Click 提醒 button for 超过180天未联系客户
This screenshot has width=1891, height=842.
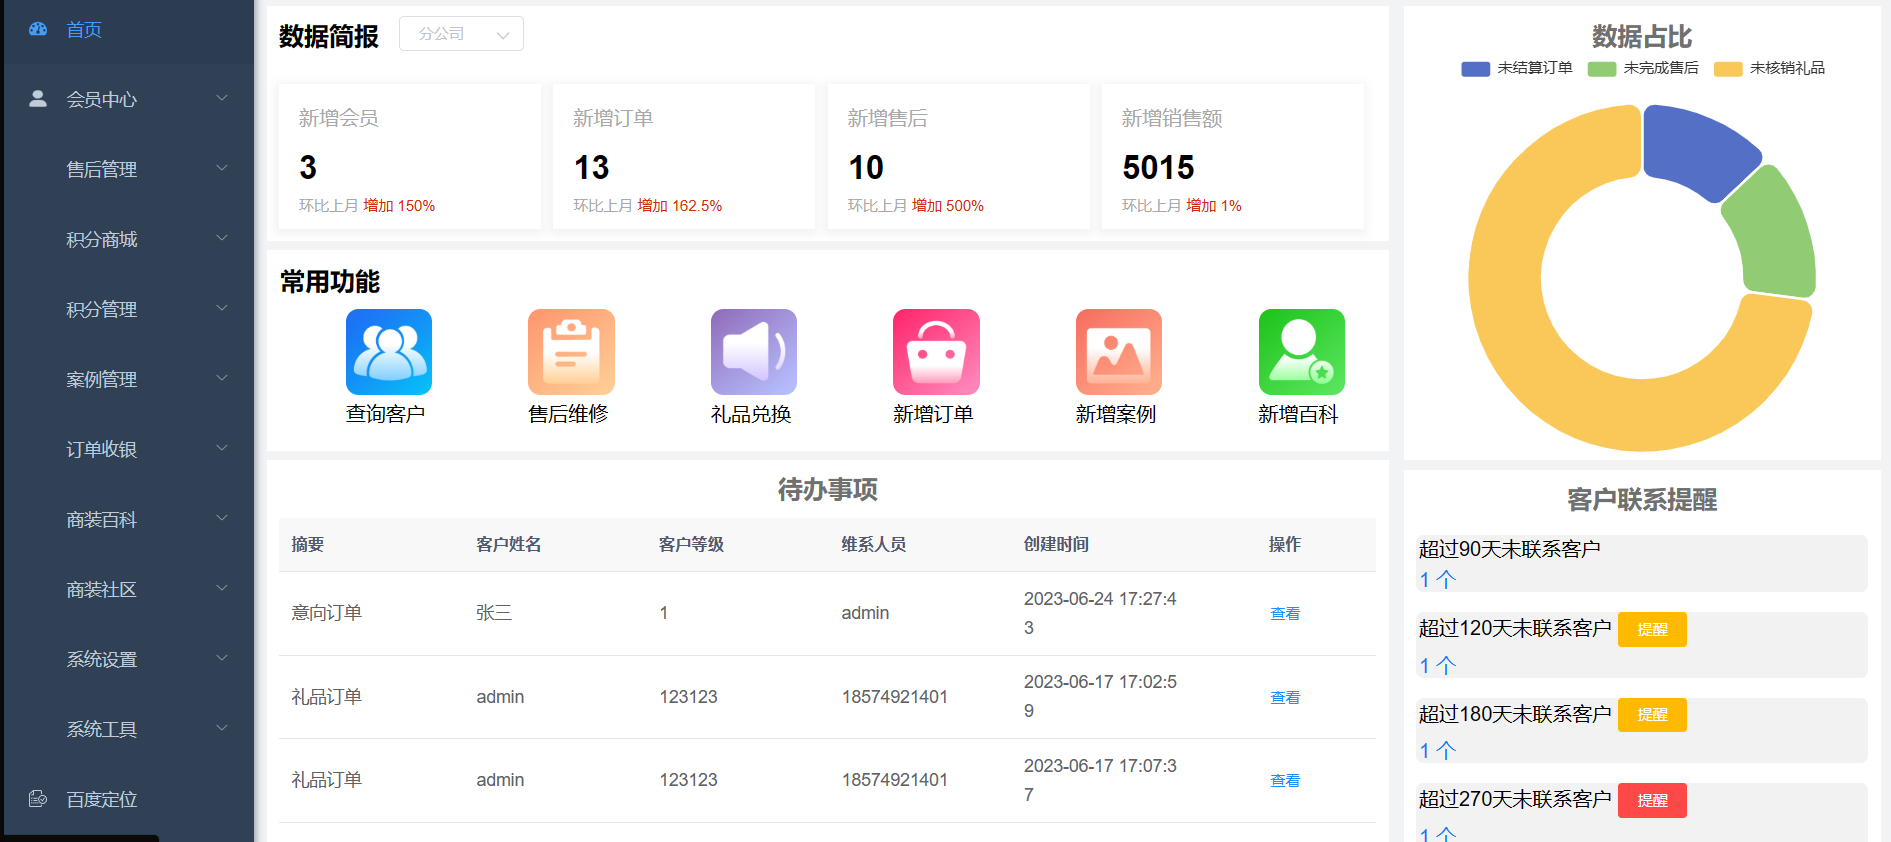[1652, 715]
